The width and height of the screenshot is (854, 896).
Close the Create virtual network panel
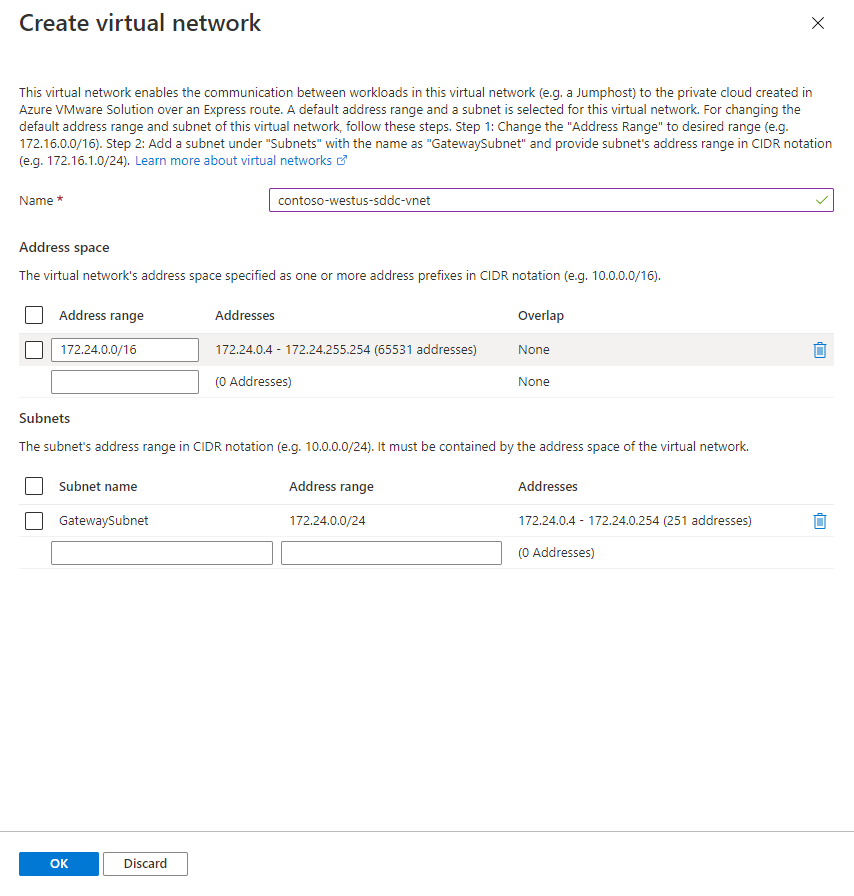[x=818, y=23]
